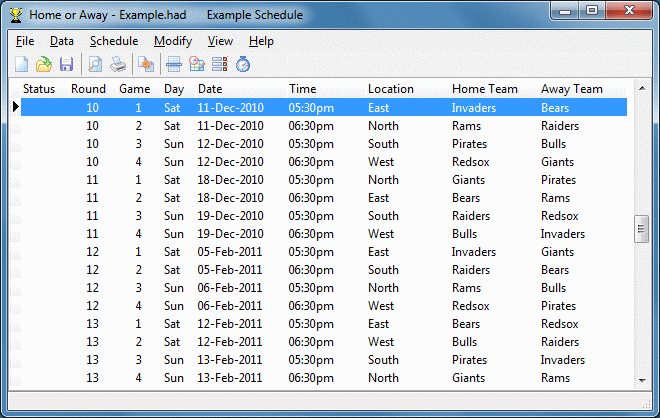The width and height of the screenshot is (660, 418).
Task: Click the New file toolbar icon
Action: pyautogui.click(x=21, y=64)
